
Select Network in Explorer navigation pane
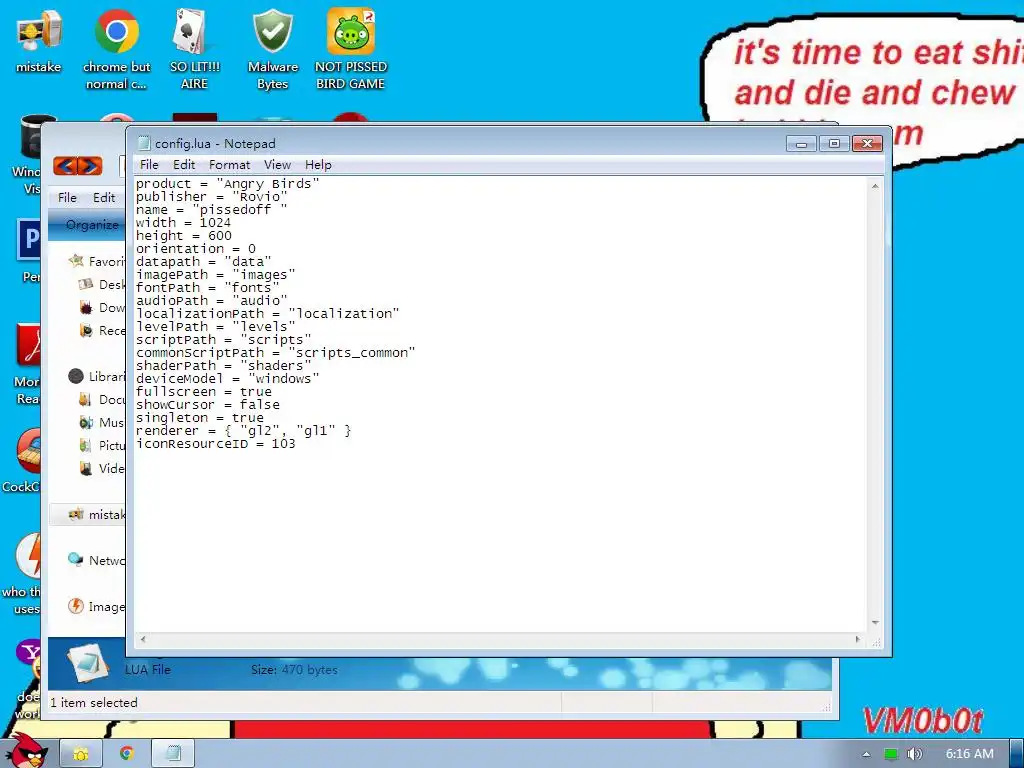(97, 560)
